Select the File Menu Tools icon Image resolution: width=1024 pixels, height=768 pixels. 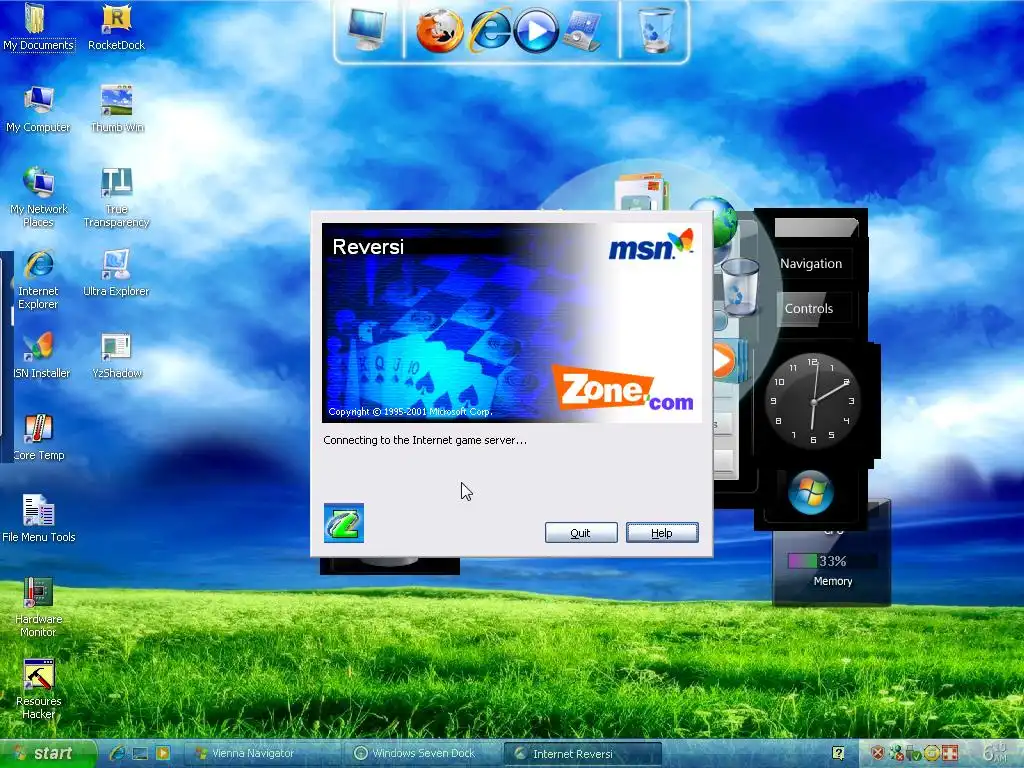click(x=39, y=519)
